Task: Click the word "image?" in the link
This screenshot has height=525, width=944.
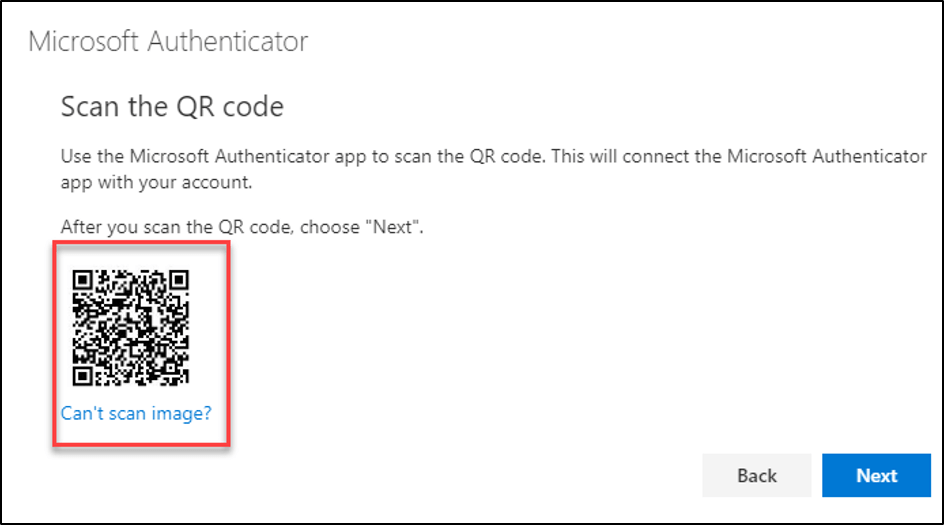Action: [181, 412]
